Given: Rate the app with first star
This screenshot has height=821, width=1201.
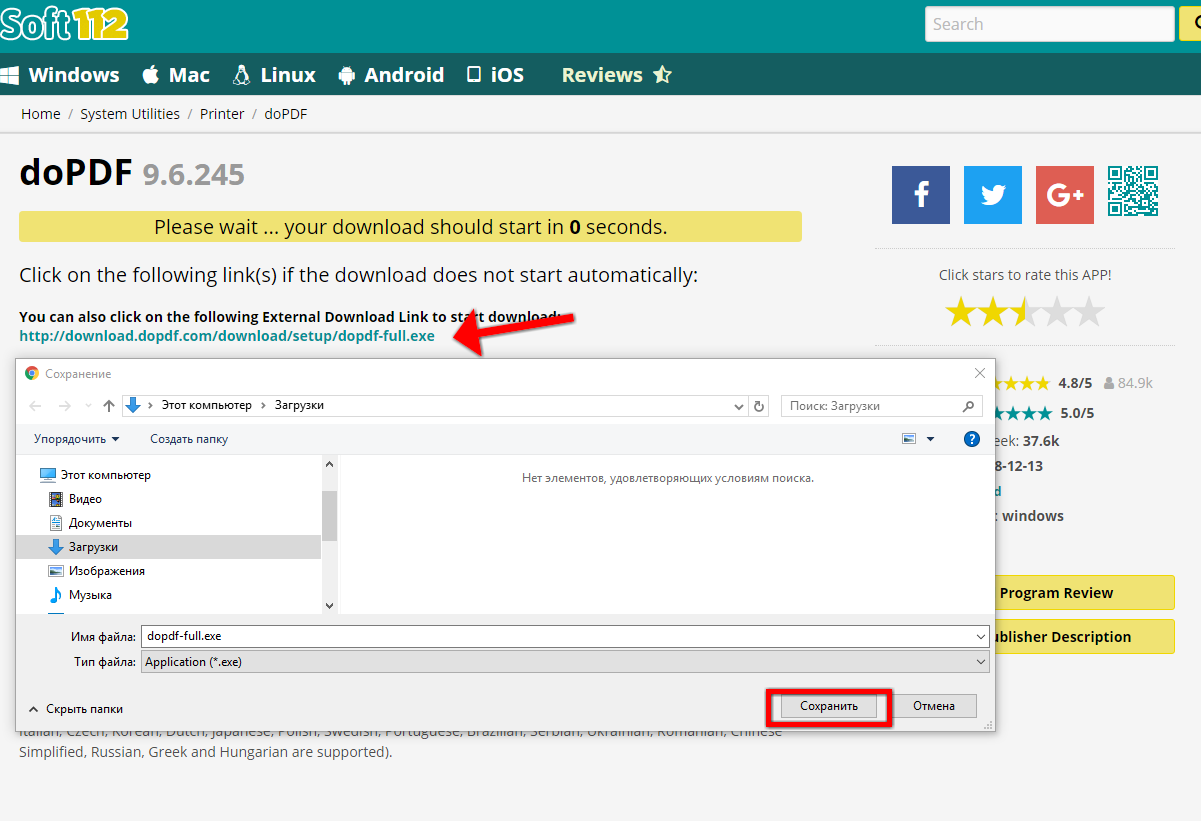Looking at the screenshot, I should [961, 313].
